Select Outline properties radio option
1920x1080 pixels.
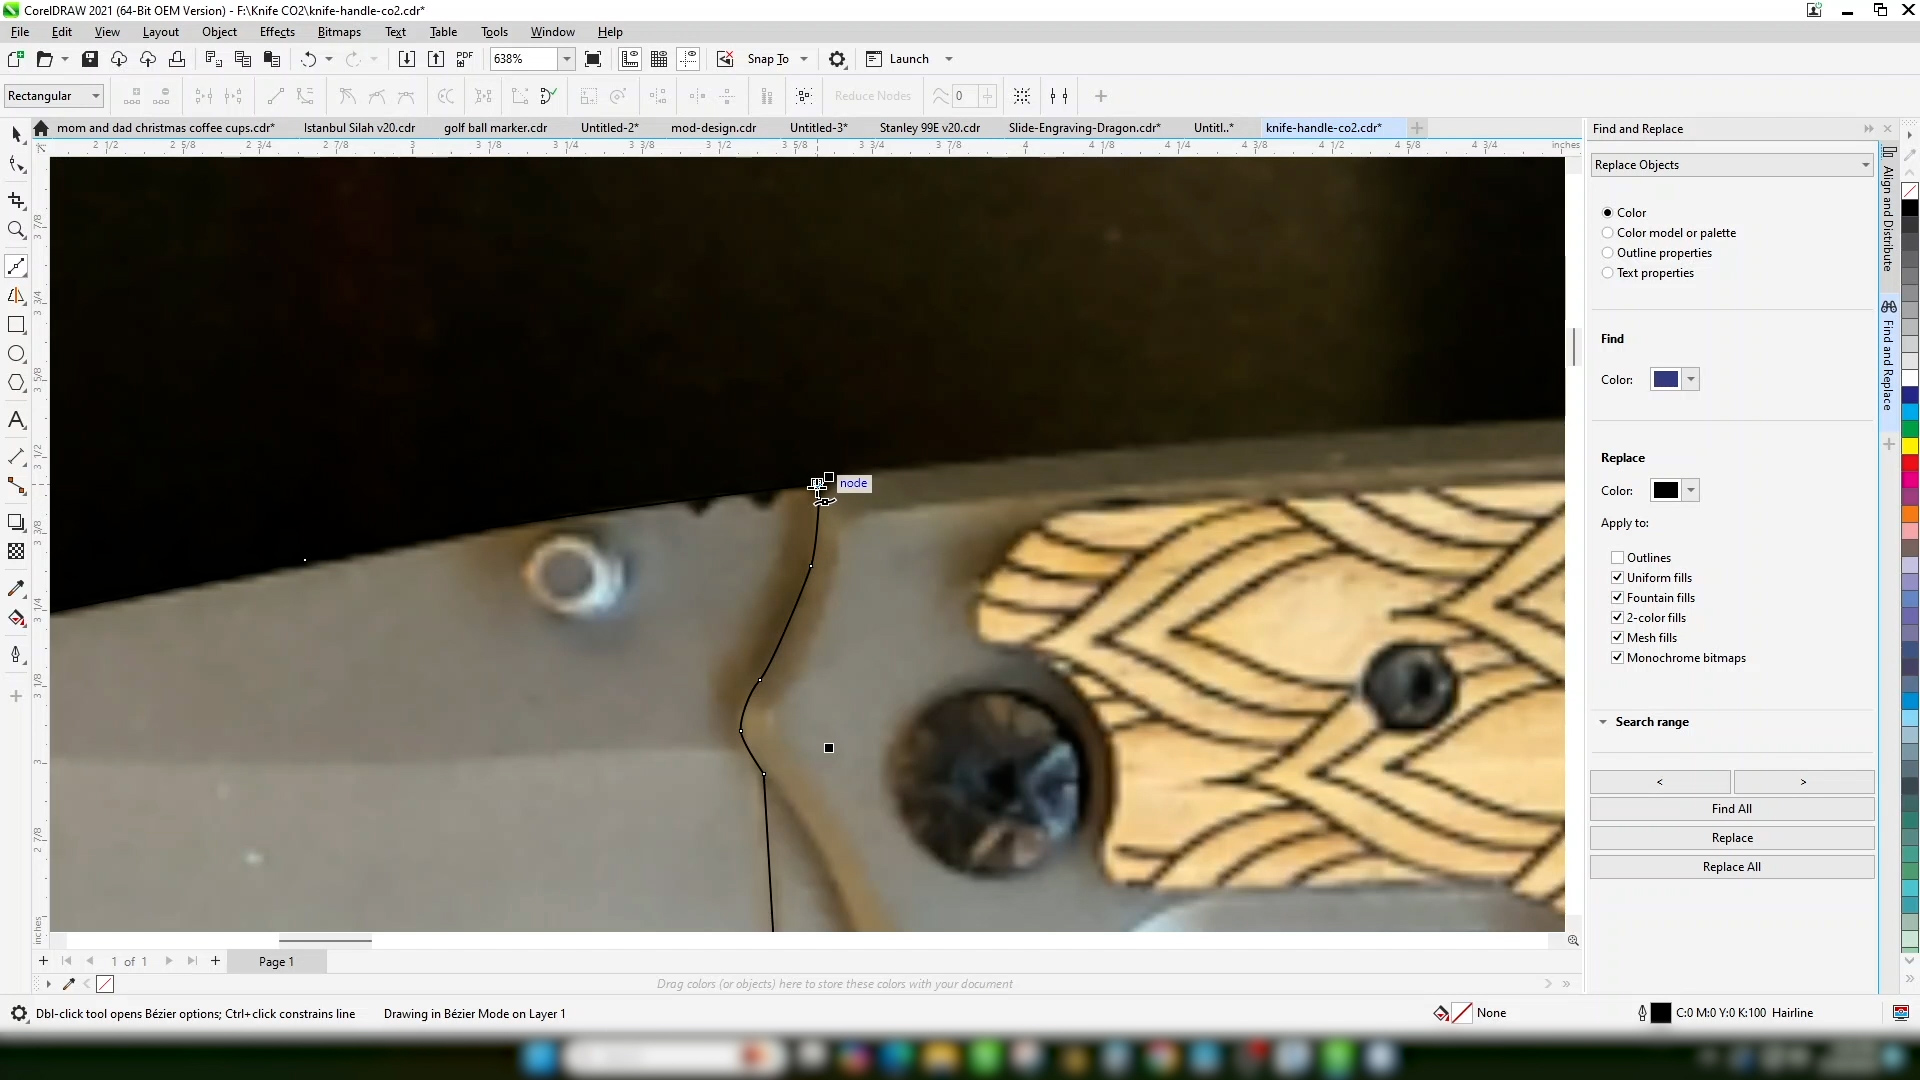coord(1608,253)
